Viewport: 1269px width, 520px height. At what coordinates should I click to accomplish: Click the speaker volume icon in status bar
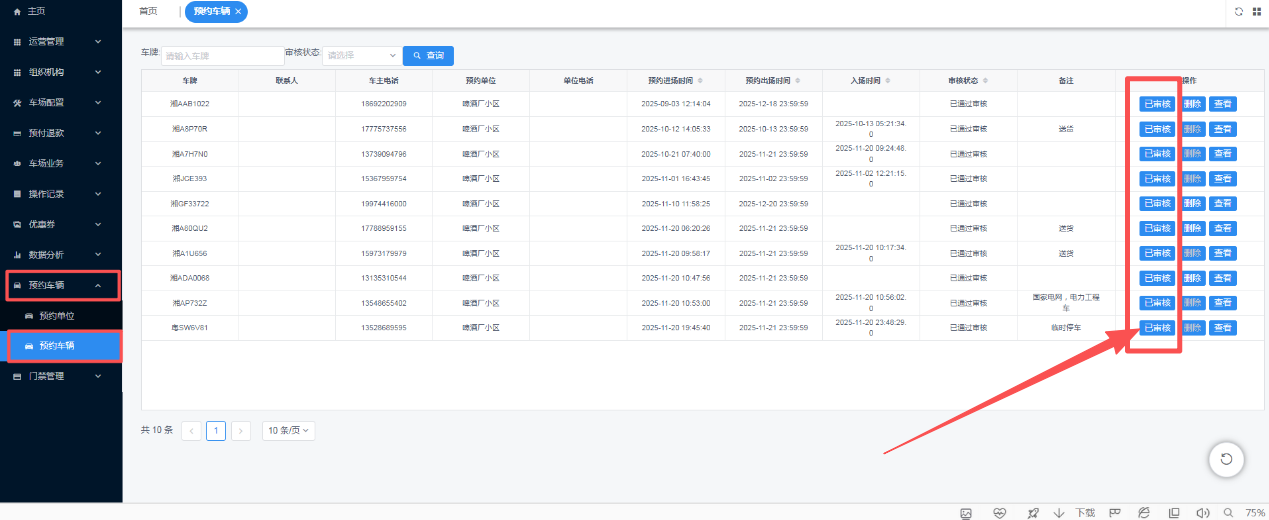[1203, 513]
